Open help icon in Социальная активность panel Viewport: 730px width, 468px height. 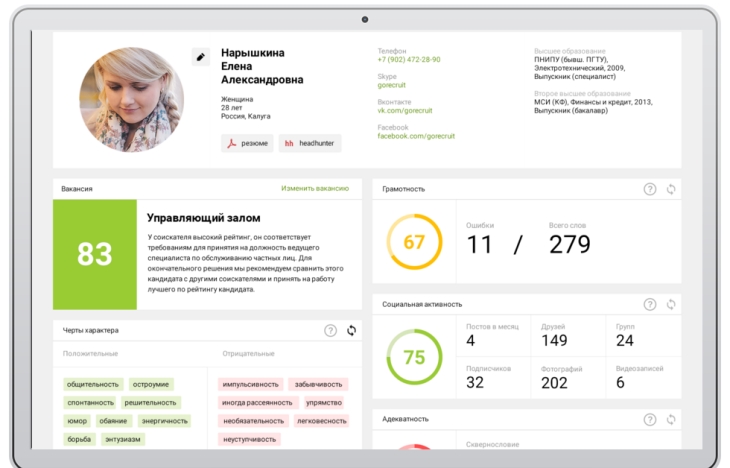tap(650, 305)
